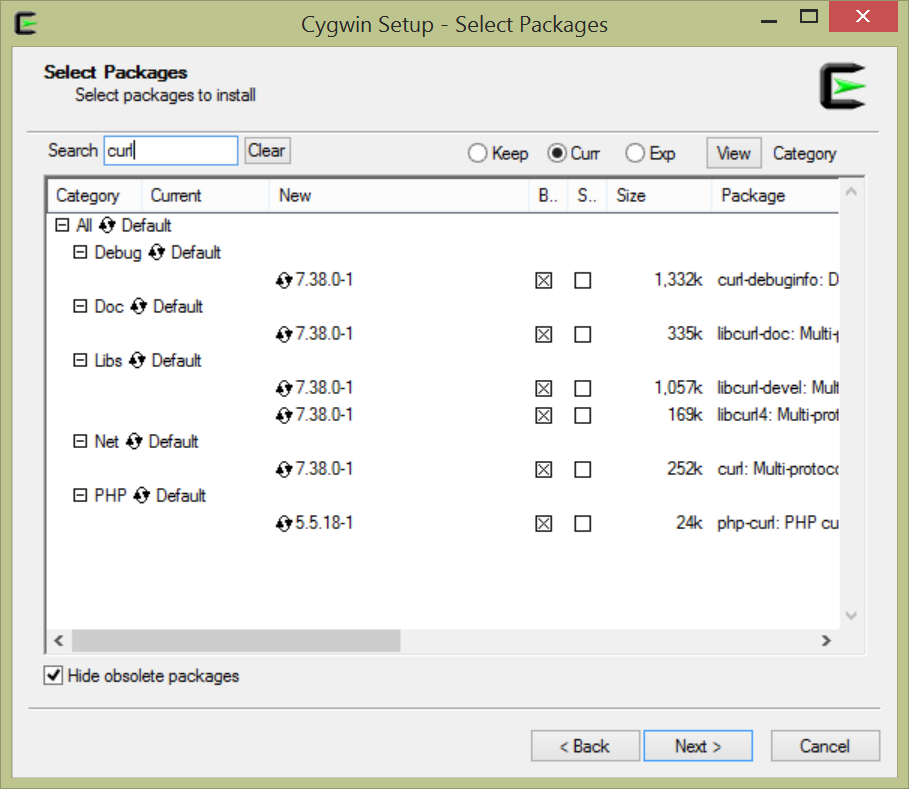
Task: Toggle source checkbox for curl-debuginfo
Action: (x=583, y=281)
